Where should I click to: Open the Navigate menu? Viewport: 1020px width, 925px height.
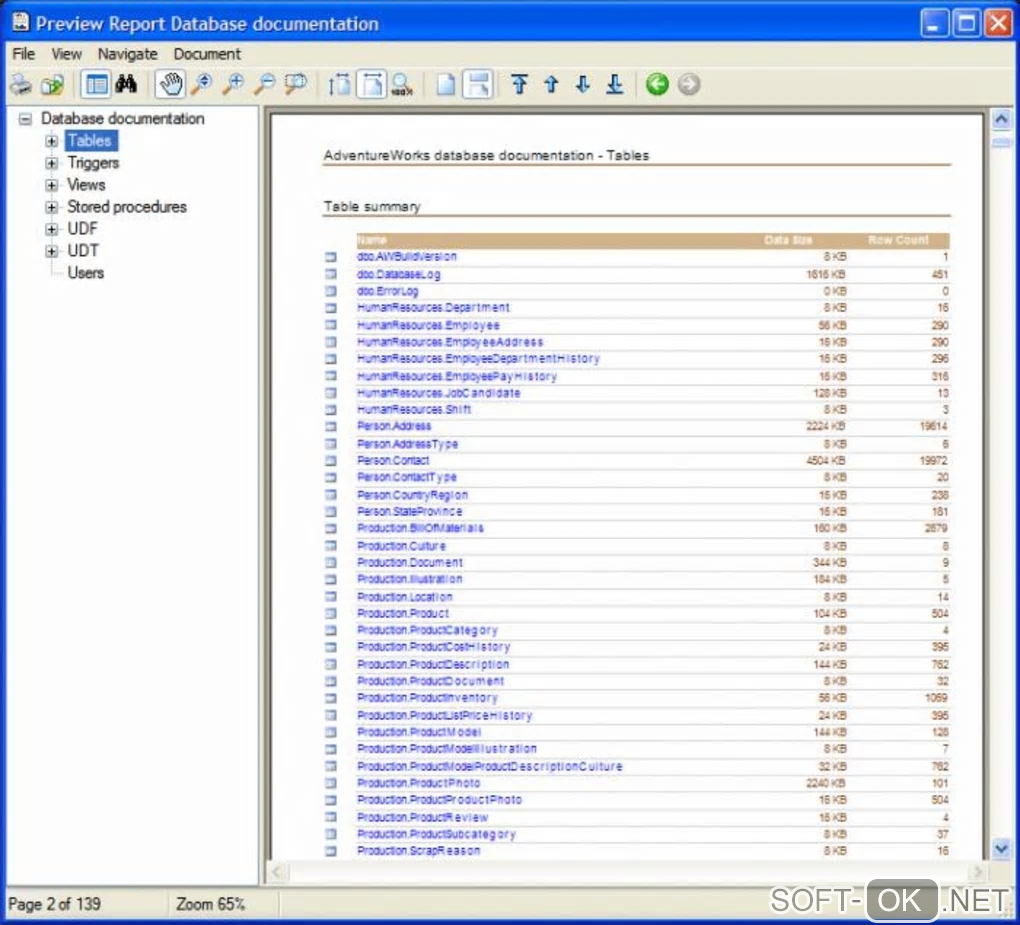128,54
